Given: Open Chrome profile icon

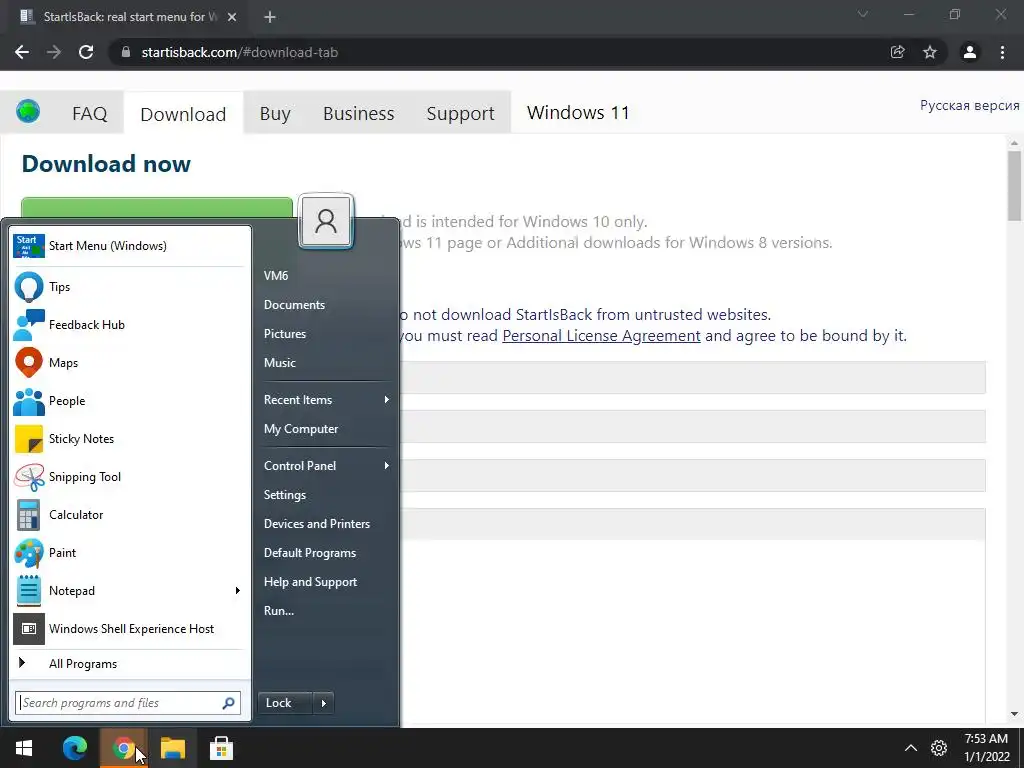Looking at the screenshot, I should 970,52.
